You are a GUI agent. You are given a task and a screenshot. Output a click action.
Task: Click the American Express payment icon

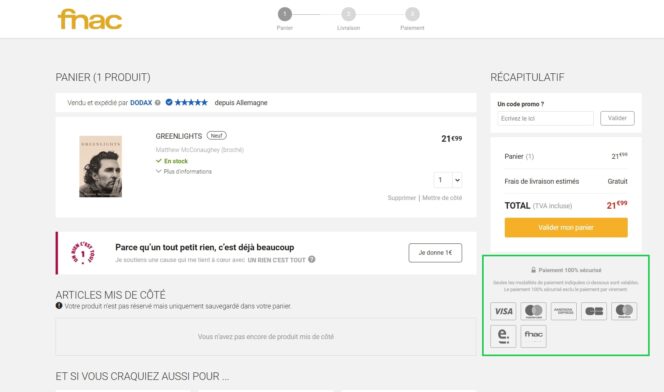pos(564,311)
